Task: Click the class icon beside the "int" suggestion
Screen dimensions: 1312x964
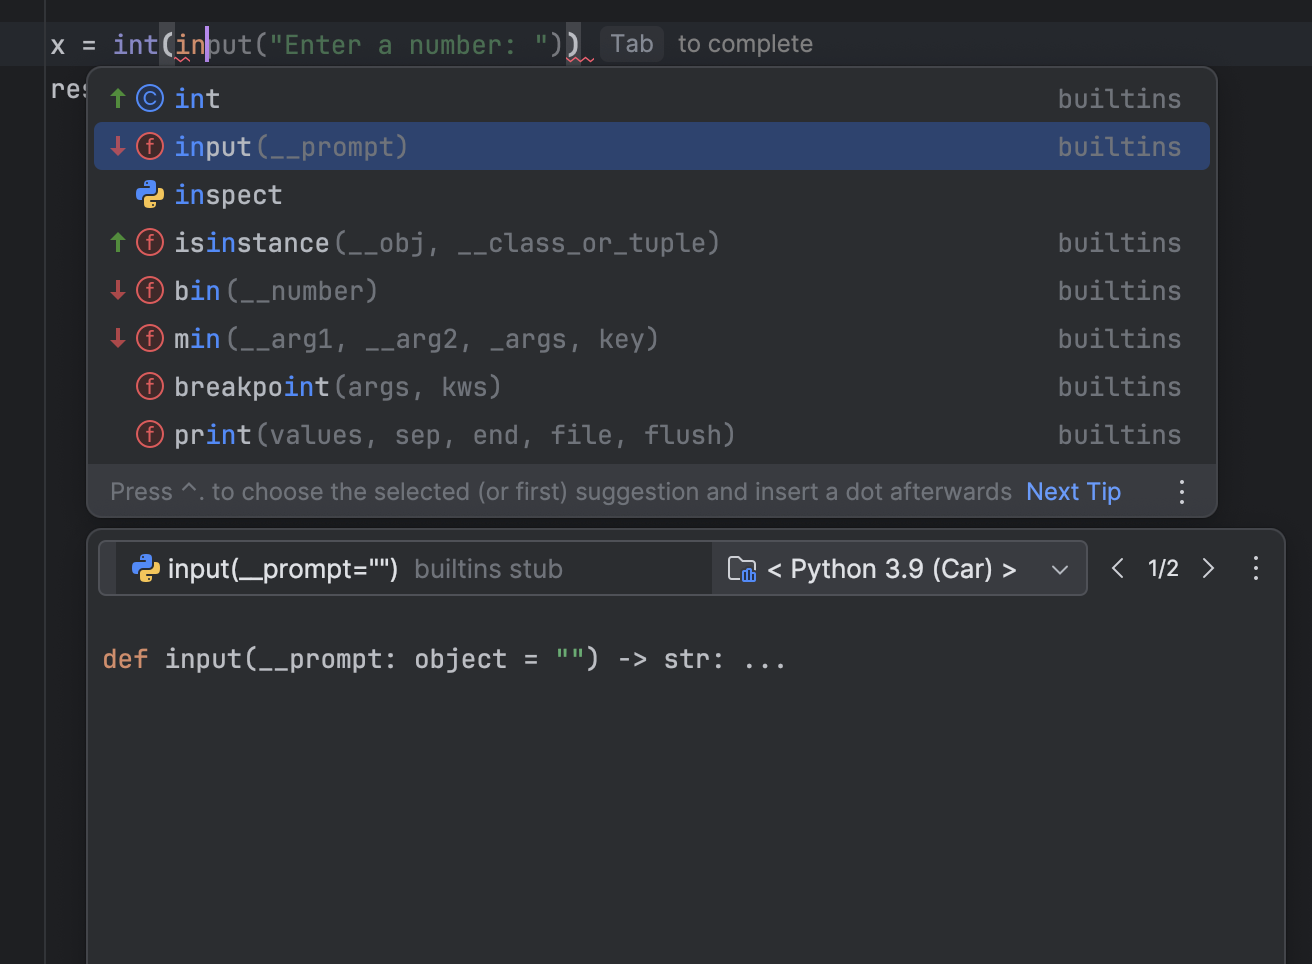Action: pyautogui.click(x=148, y=98)
